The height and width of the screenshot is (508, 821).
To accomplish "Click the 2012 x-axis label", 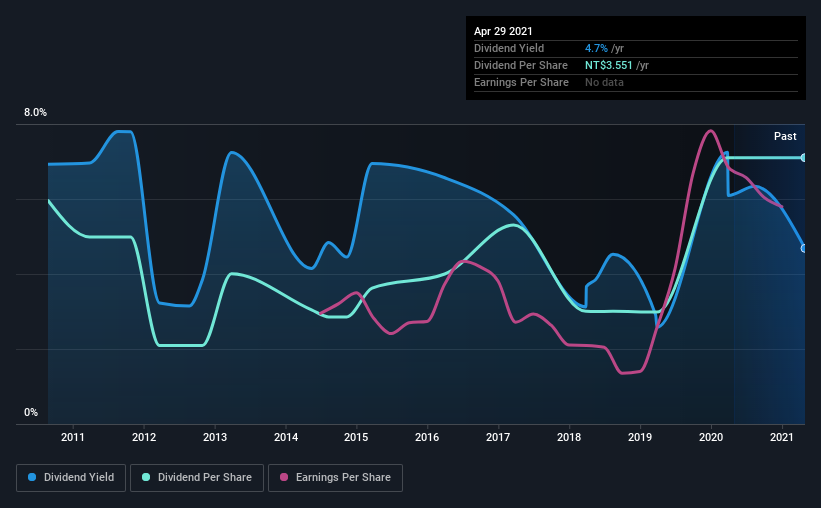I will point(144,437).
